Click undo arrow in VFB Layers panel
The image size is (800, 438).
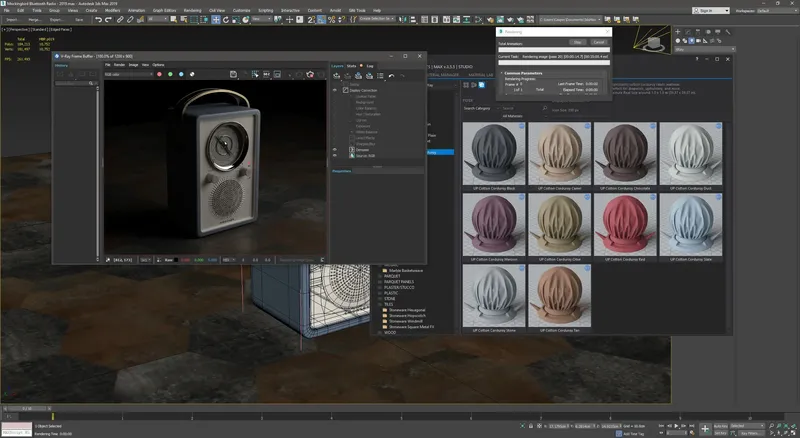tap(391, 75)
